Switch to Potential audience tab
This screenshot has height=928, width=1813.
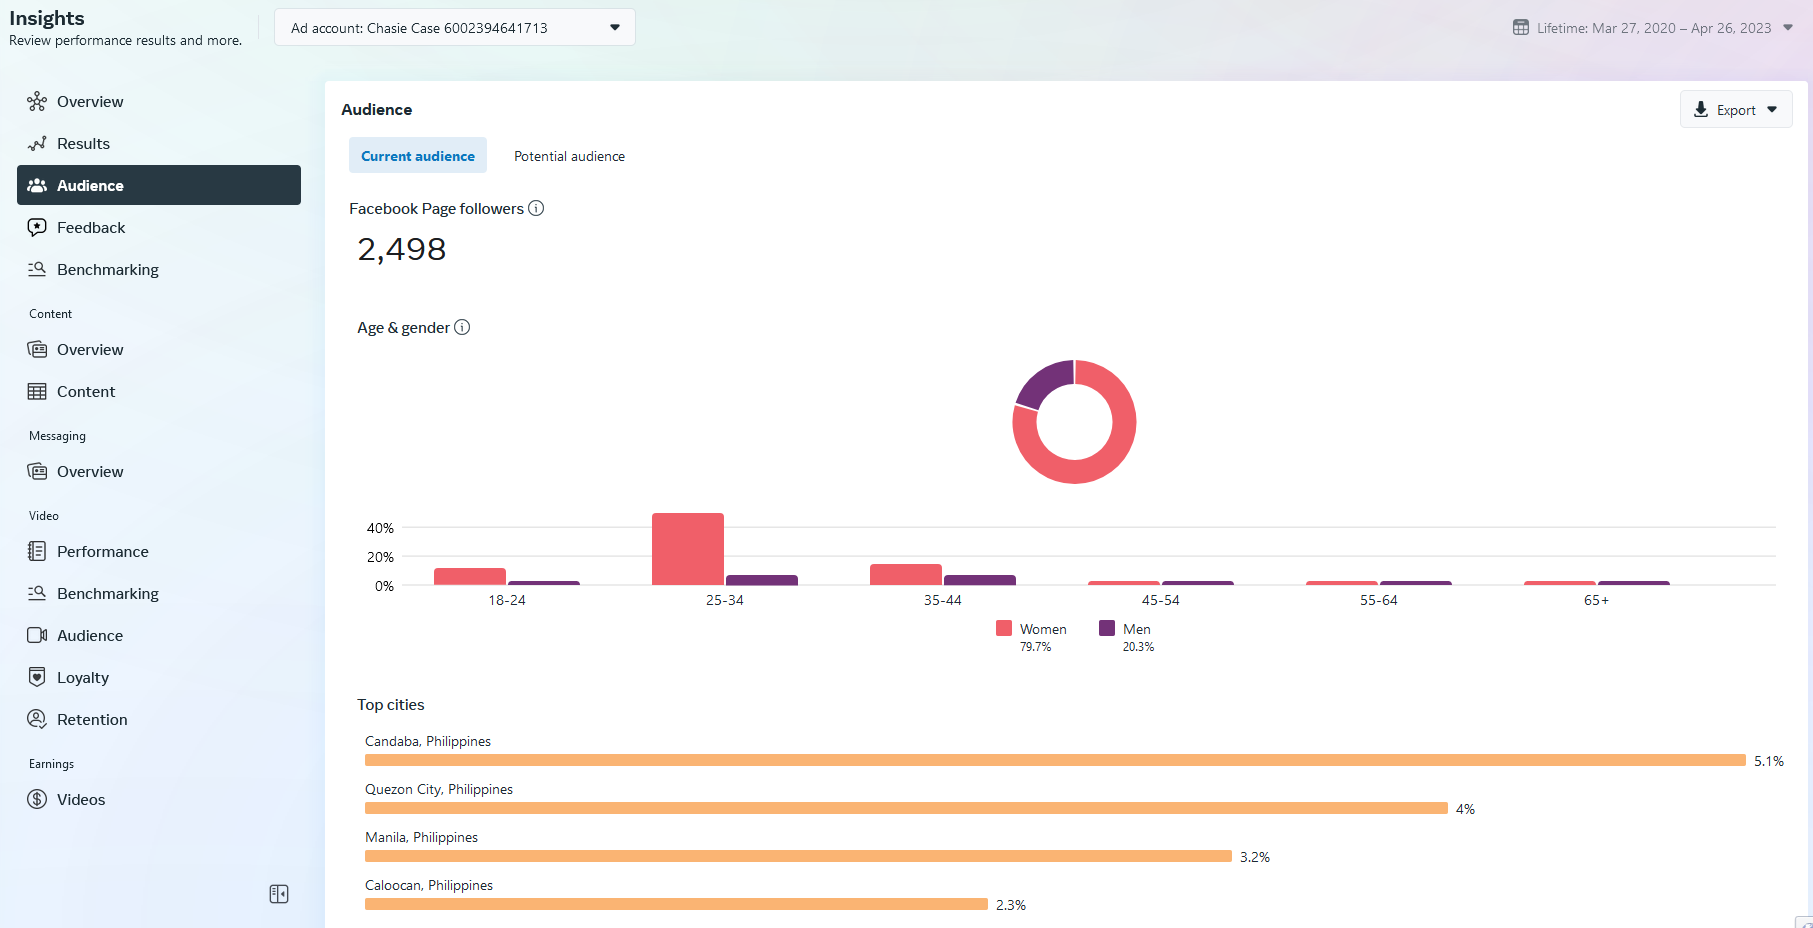point(569,156)
